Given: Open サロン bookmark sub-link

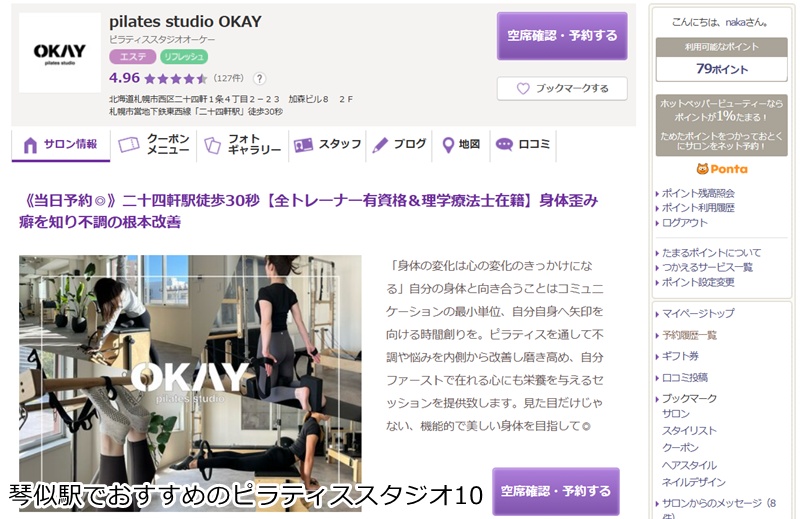Looking at the screenshot, I should click(x=676, y=414).
